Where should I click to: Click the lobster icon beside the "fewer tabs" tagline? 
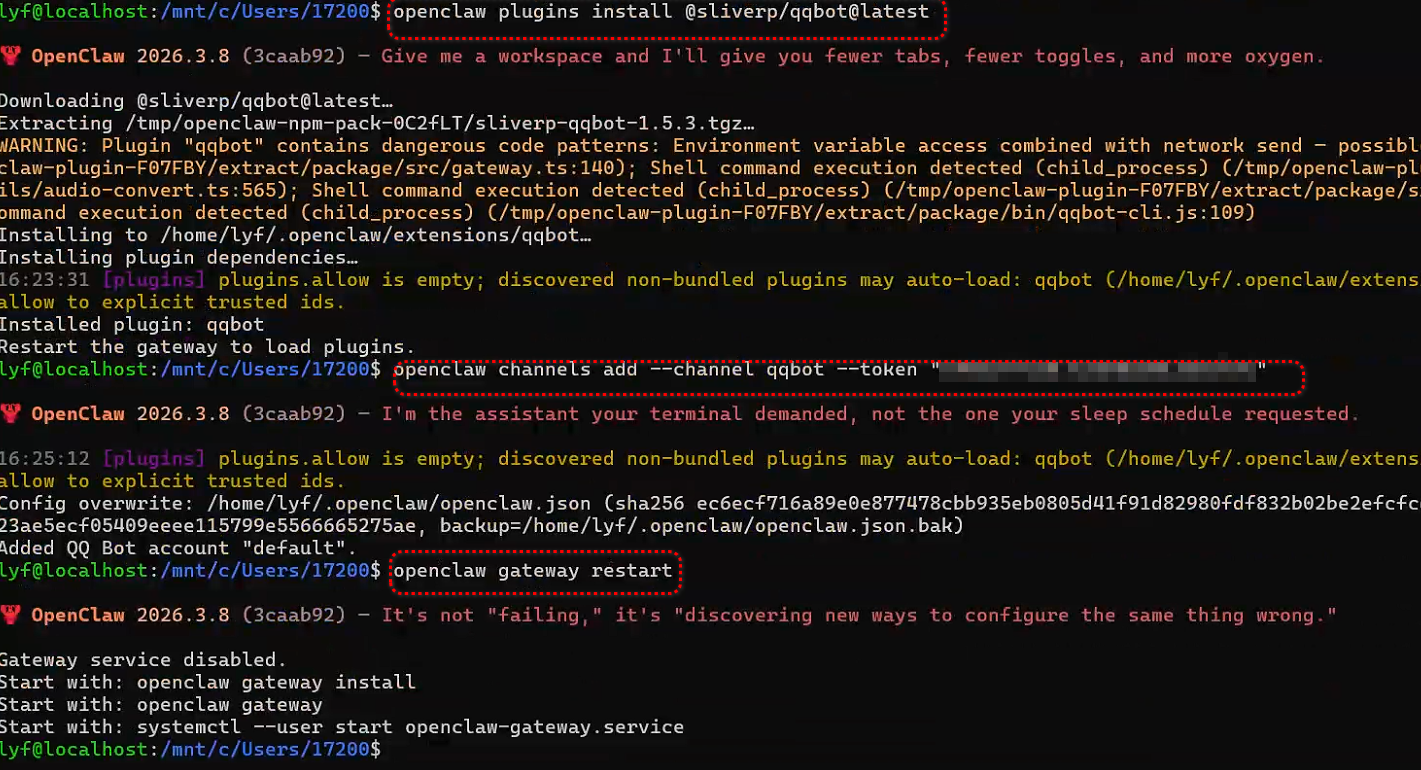tap(10, 56)
